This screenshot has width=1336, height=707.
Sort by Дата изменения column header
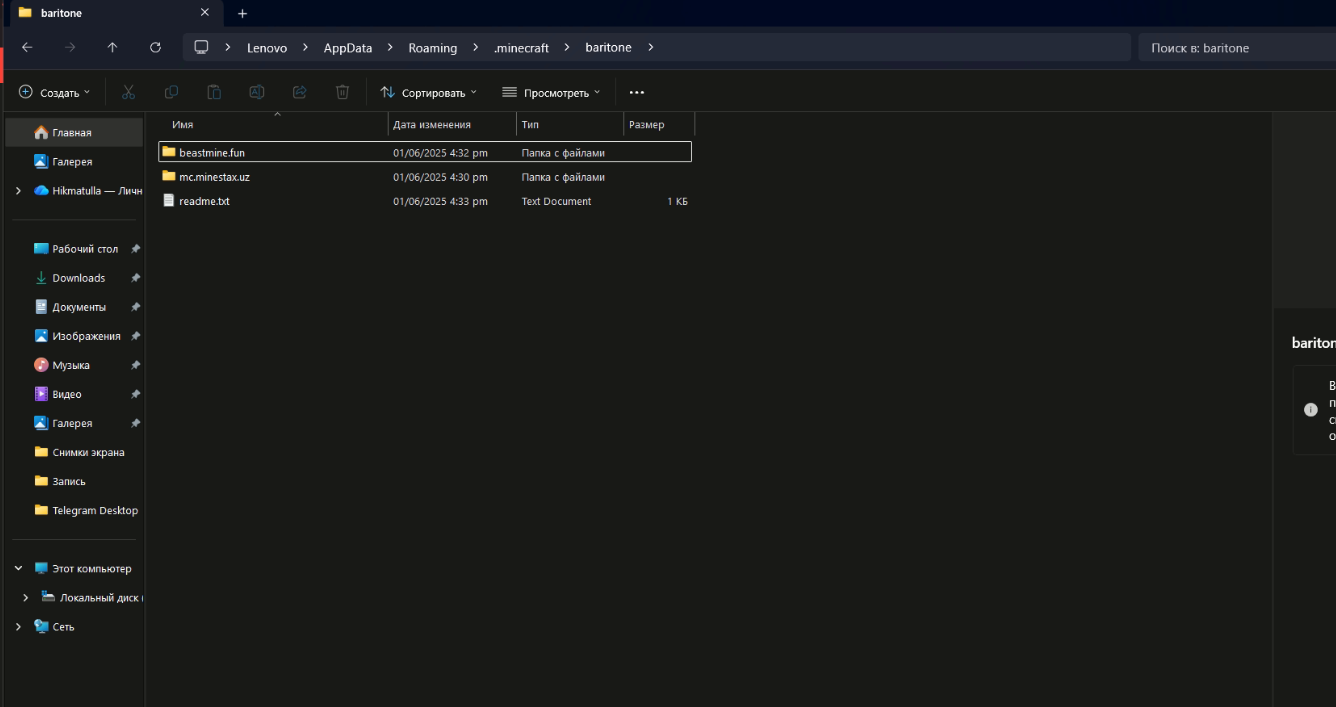coord(432,125)
